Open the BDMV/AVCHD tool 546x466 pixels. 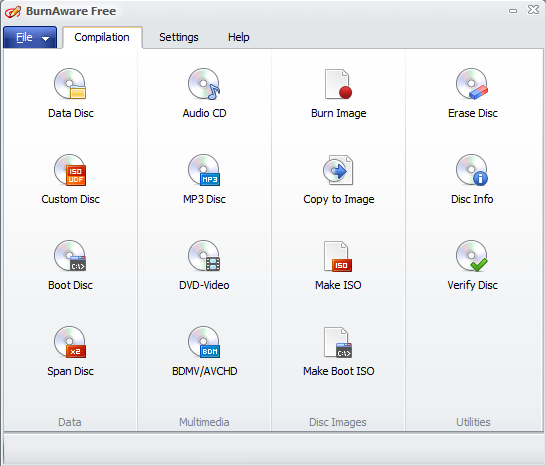(204, 351)
